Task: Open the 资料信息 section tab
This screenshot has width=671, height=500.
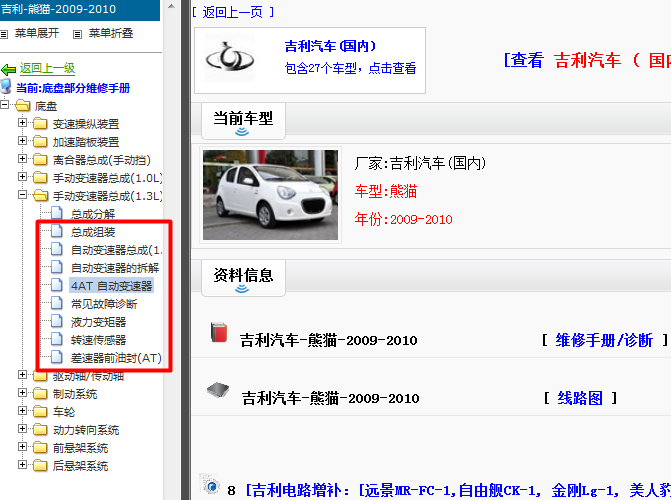Action: pos(243,278)
